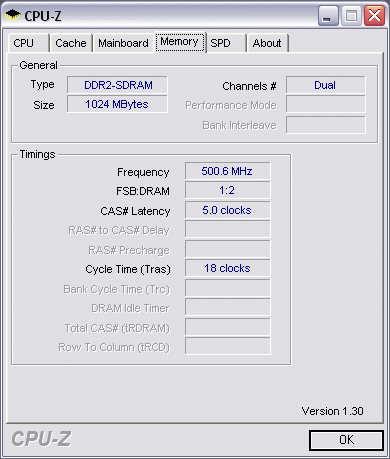Viewport: 390px width, 459px height.
Task: Click the greyed Total CAS# (tRDRAM) label
Action: tap(117, 328)
